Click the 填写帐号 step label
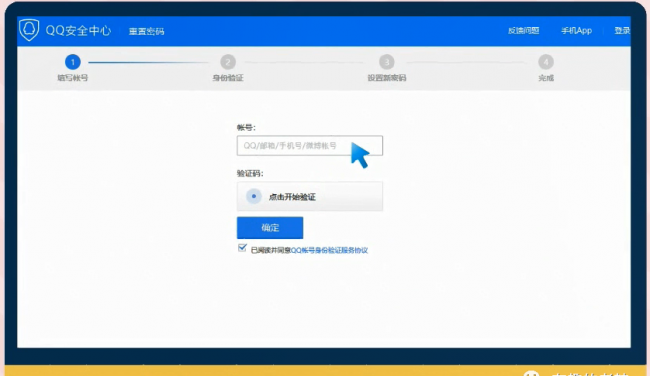The image size is (650, 376). point(73,78)
